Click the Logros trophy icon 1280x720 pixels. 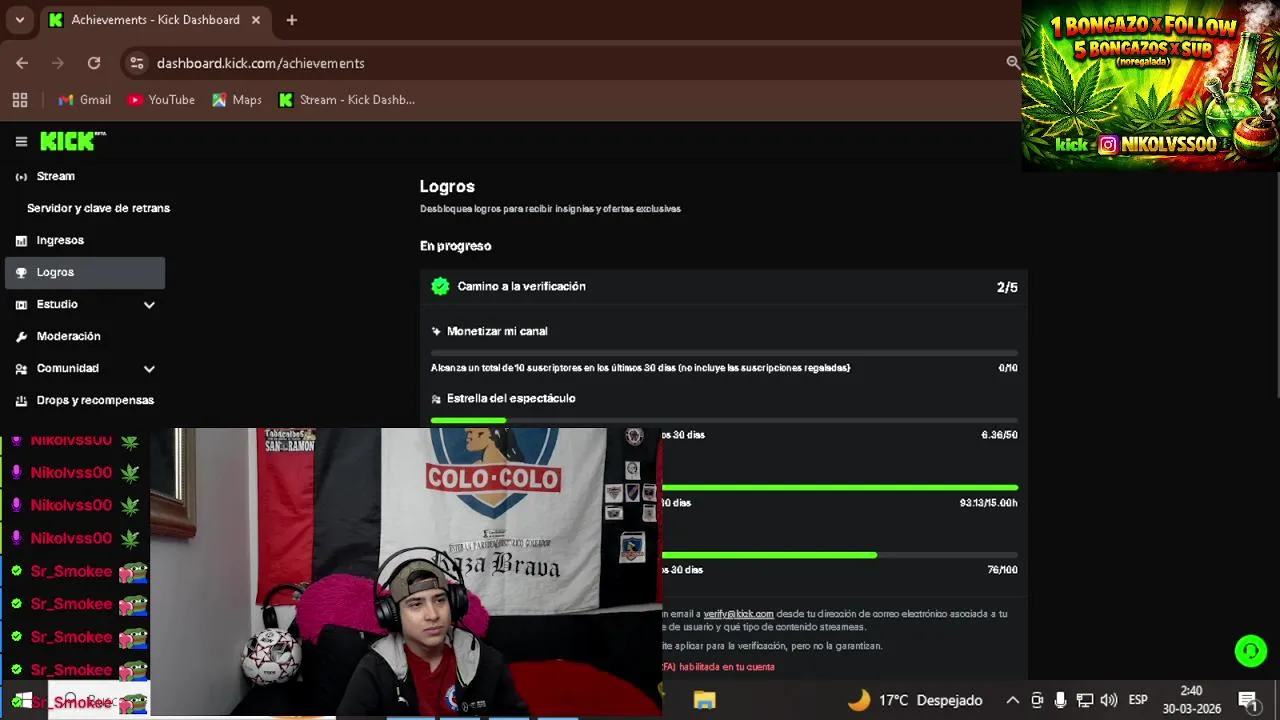(x=21, y=273)
